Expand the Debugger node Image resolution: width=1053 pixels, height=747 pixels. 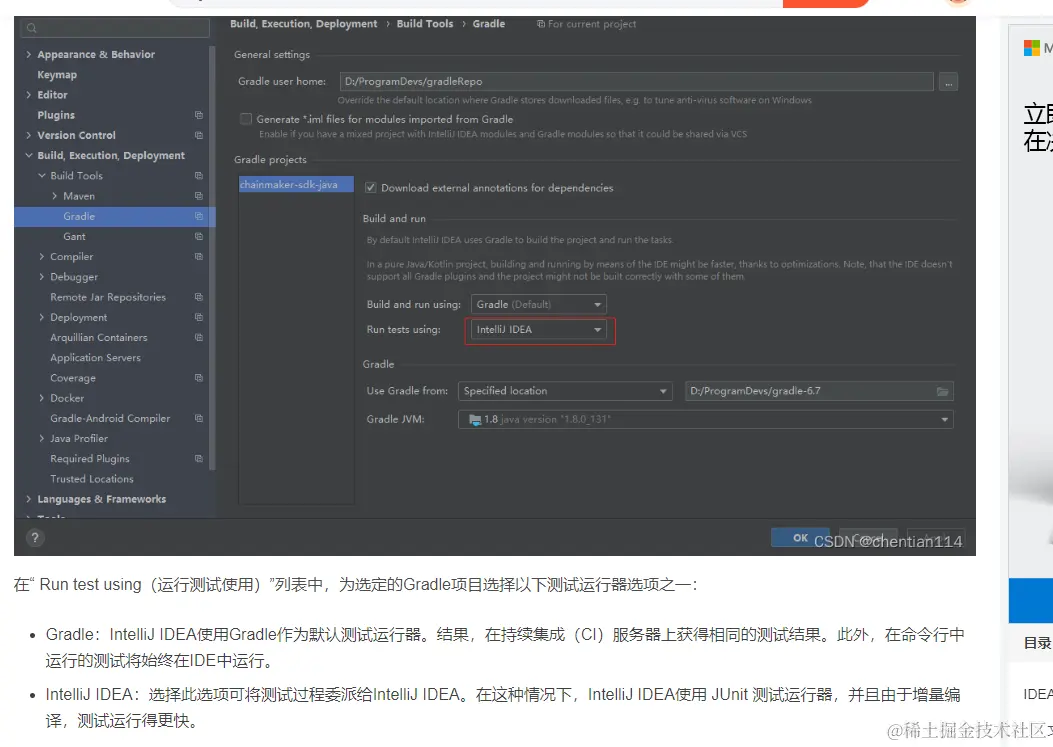[x=42, y=277]
